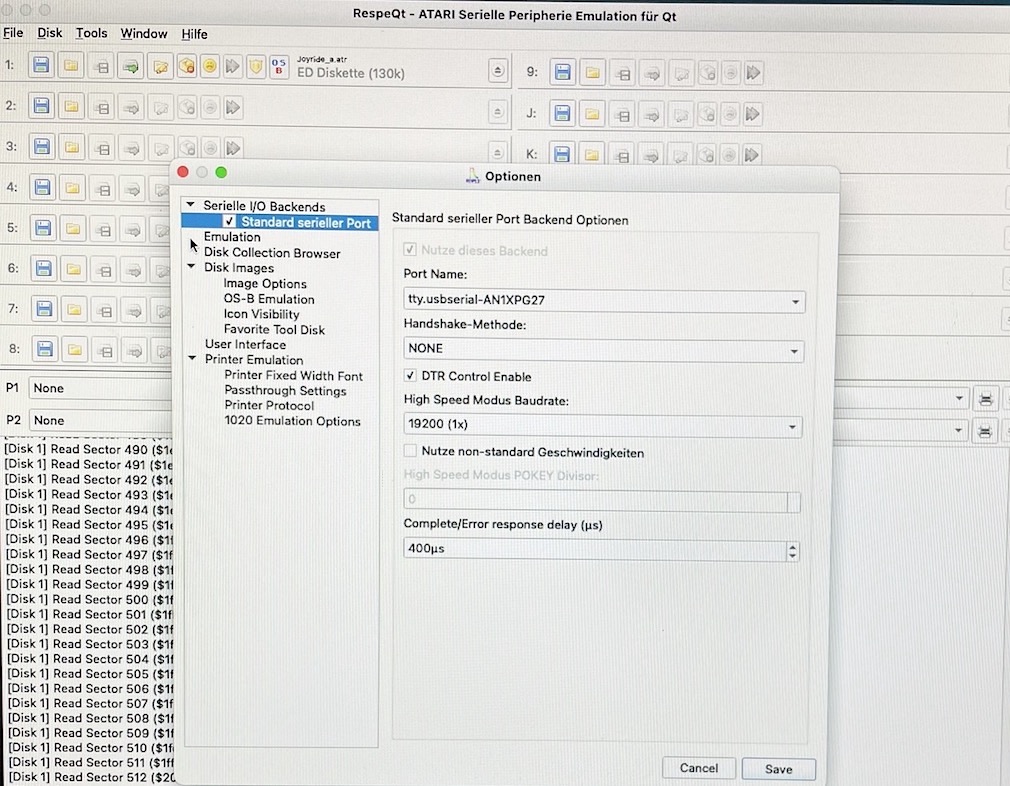Enable Nutze non-standard Geschwindigkeiten checkbox
1010x786 pixels.
tap(410, 452)
